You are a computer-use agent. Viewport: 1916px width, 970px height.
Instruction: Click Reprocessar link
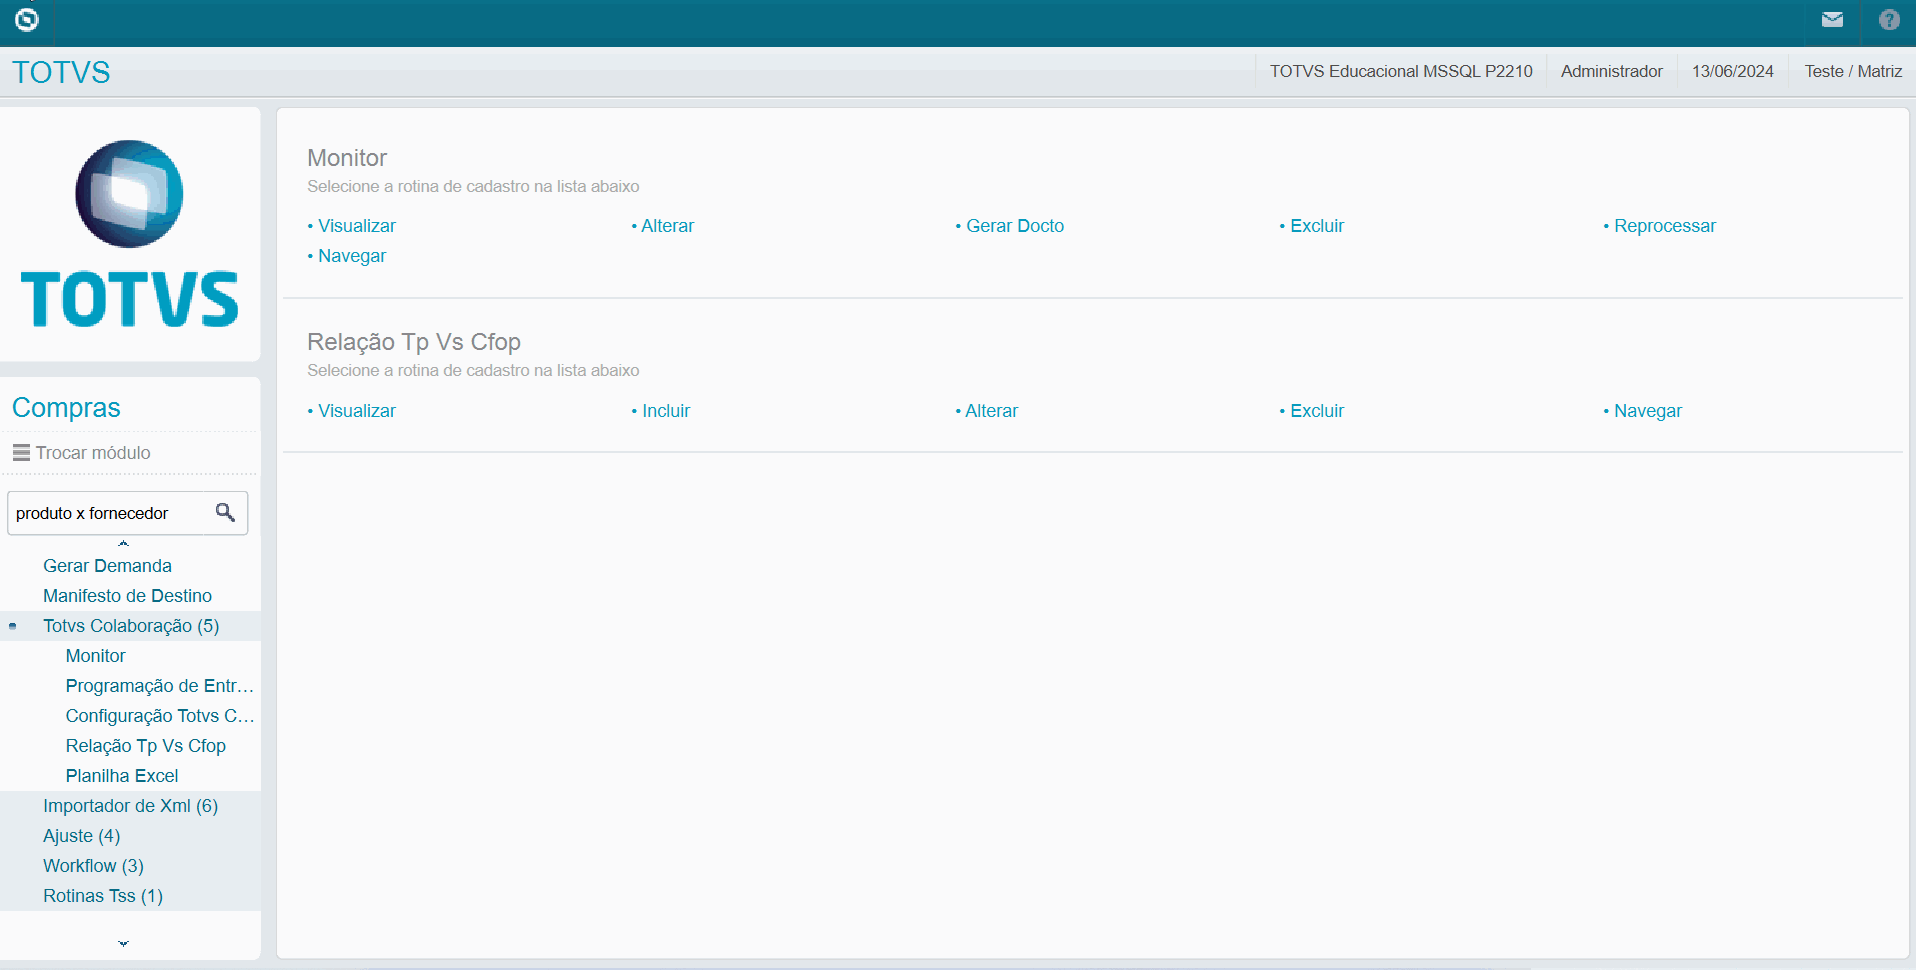click(x=1665, y=226)
